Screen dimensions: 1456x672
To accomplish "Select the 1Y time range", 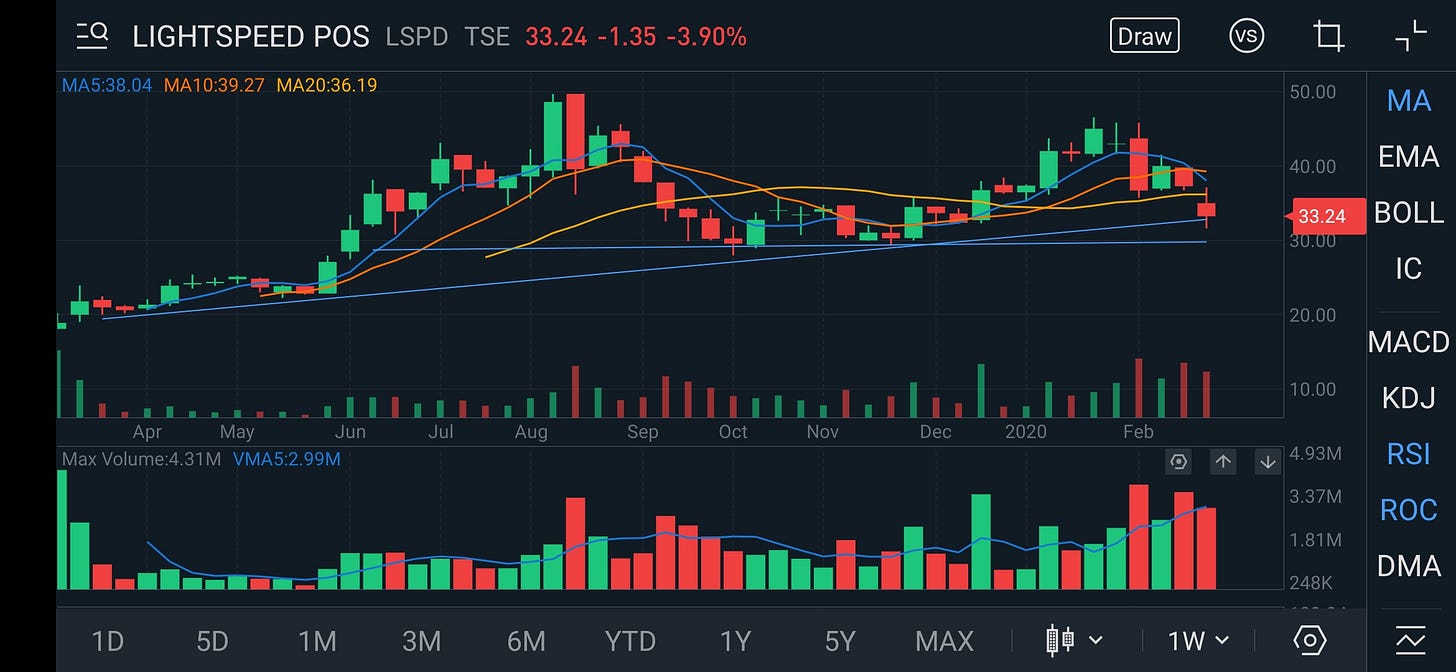I will 735,640.
